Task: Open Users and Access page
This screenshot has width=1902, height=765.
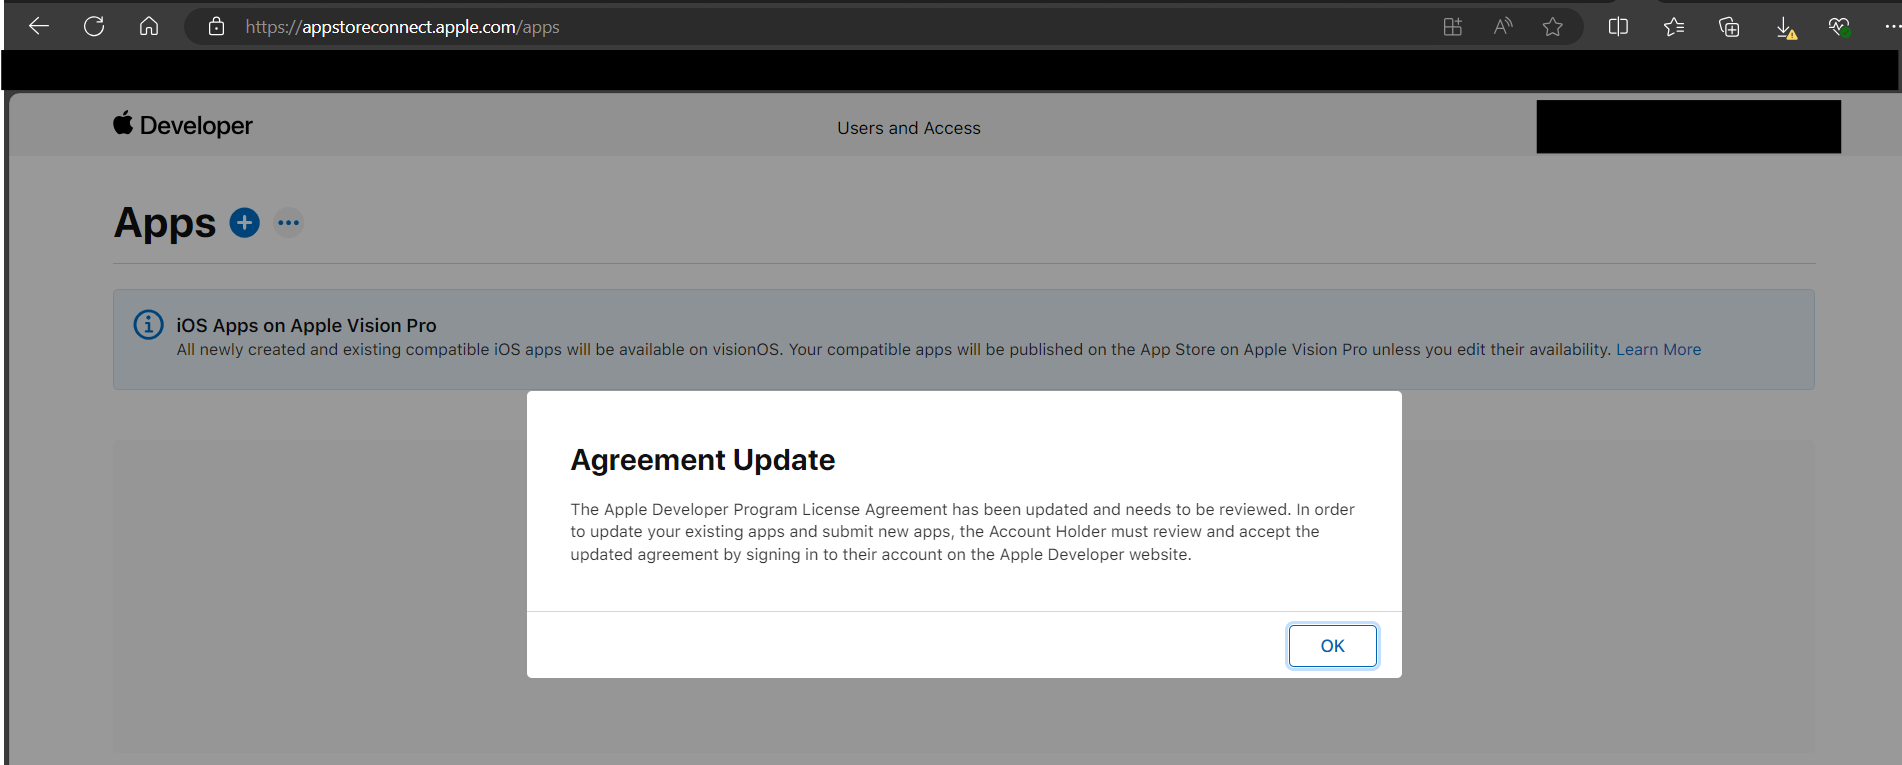Action: 909,128
